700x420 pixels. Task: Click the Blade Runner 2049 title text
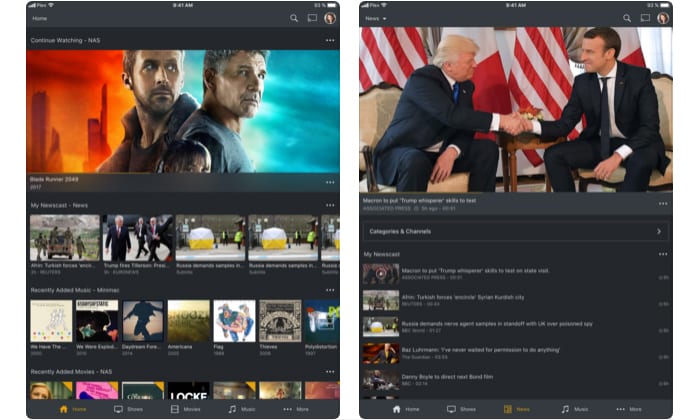coord(54,179)
